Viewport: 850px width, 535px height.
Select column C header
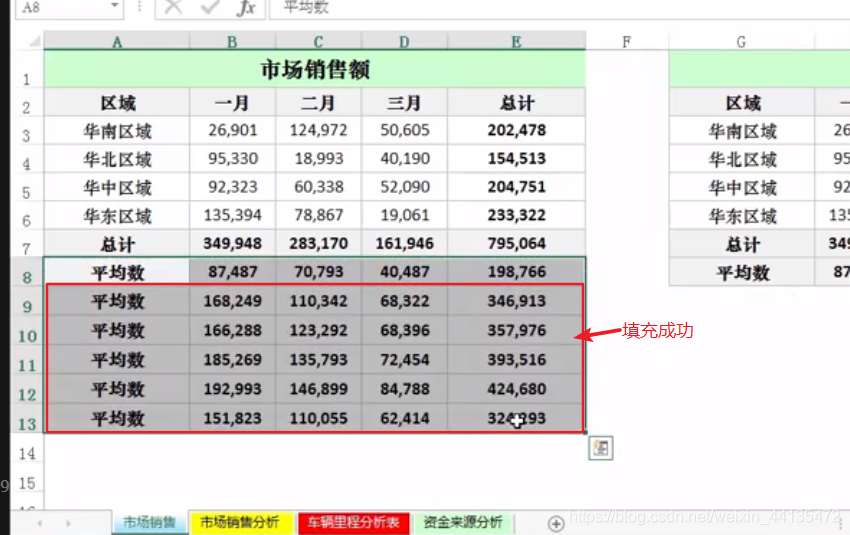[x=318, y=41]
